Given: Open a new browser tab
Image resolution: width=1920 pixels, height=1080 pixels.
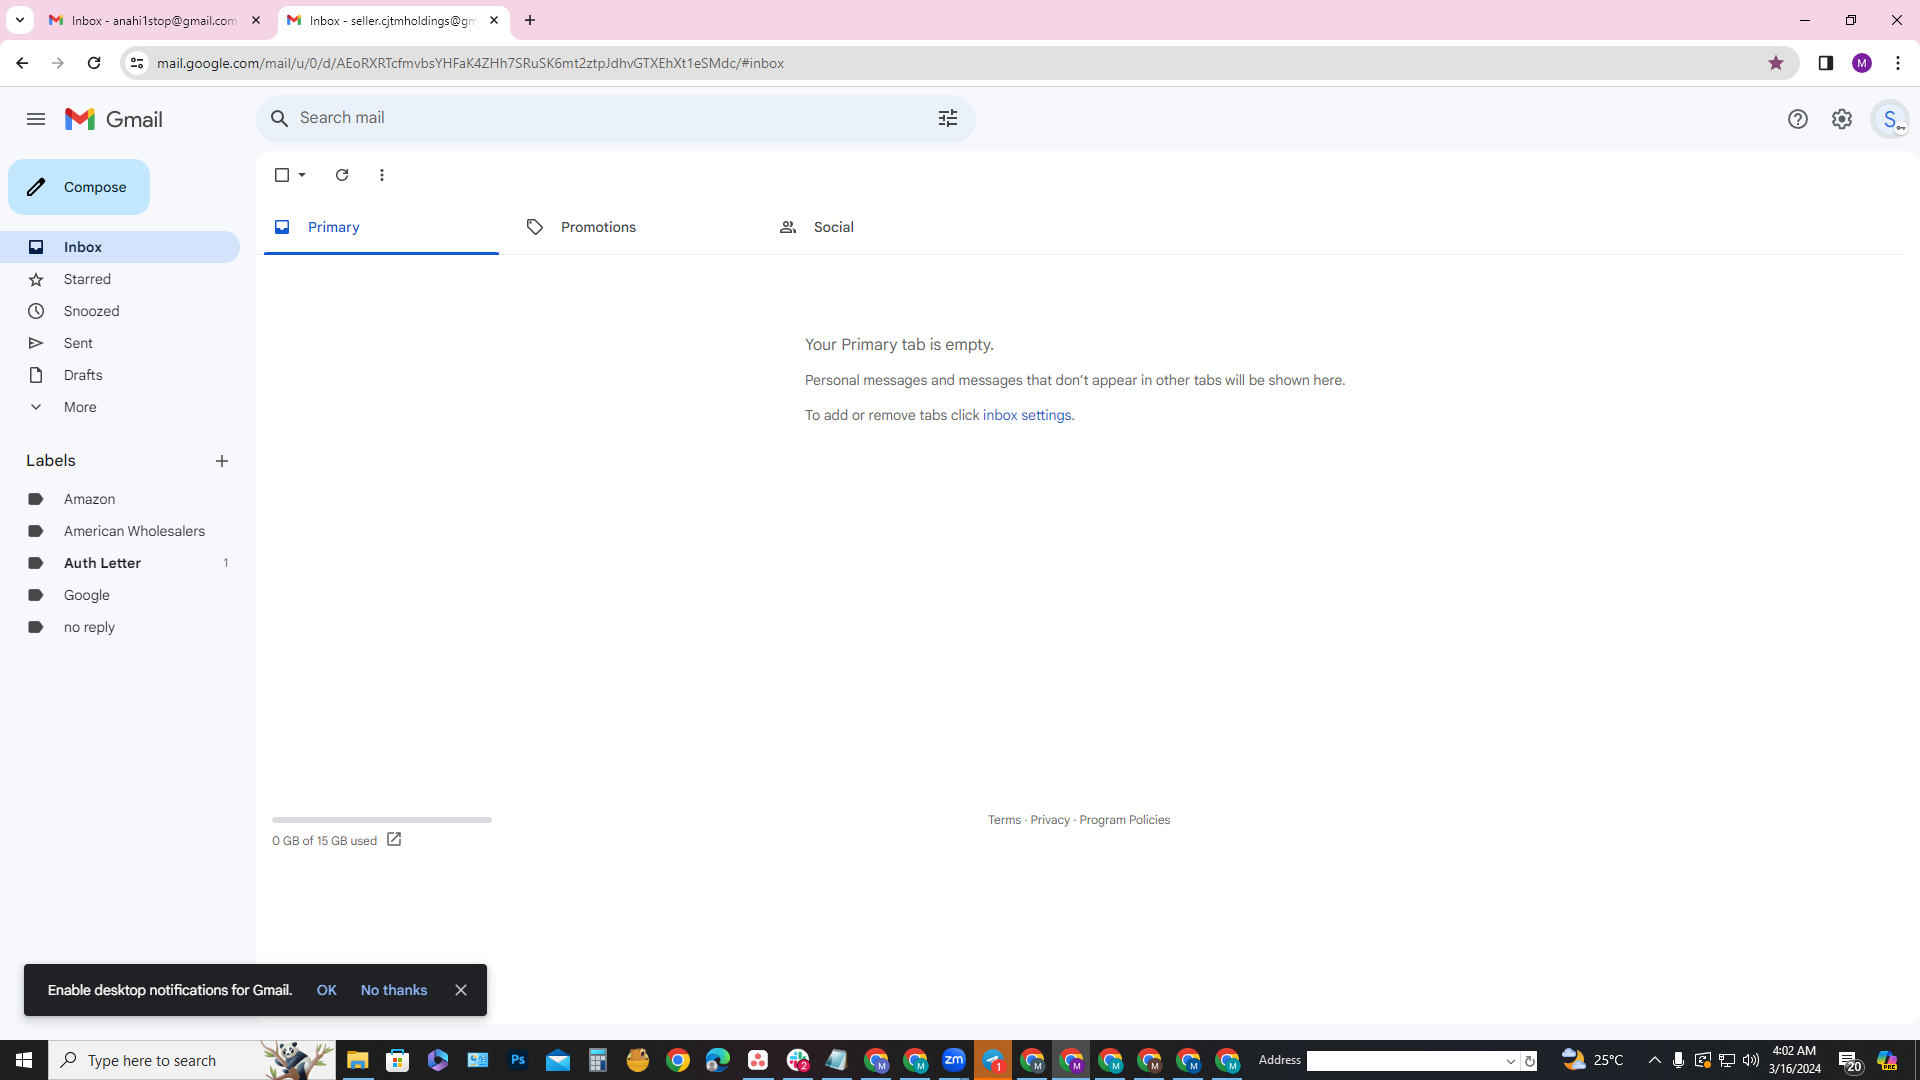Looking at the screenshot, I should 530,20.
